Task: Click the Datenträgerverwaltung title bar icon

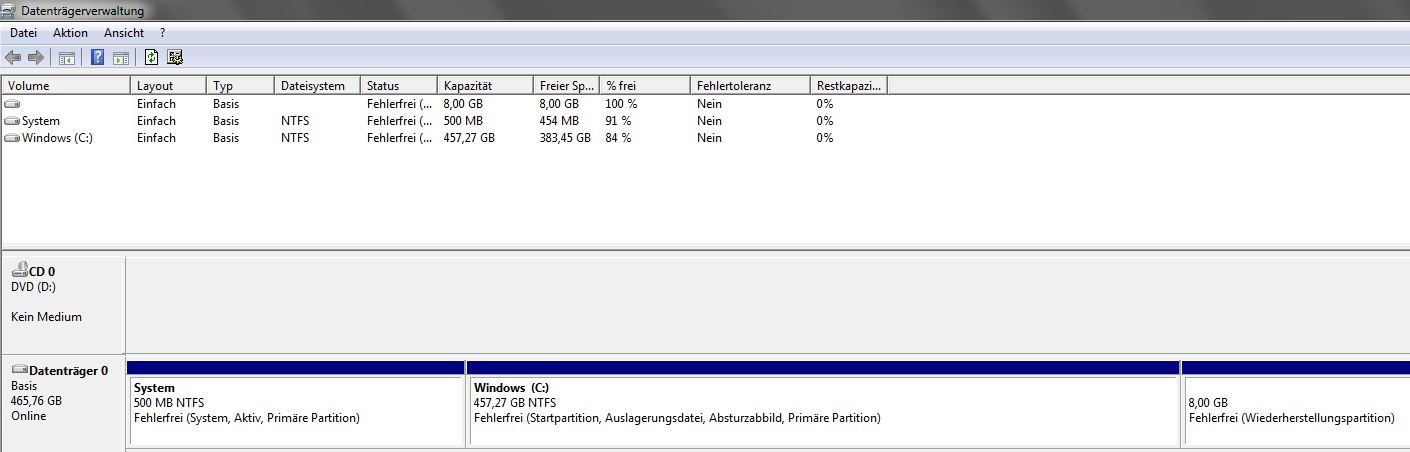Action: (x=10, y=11)
